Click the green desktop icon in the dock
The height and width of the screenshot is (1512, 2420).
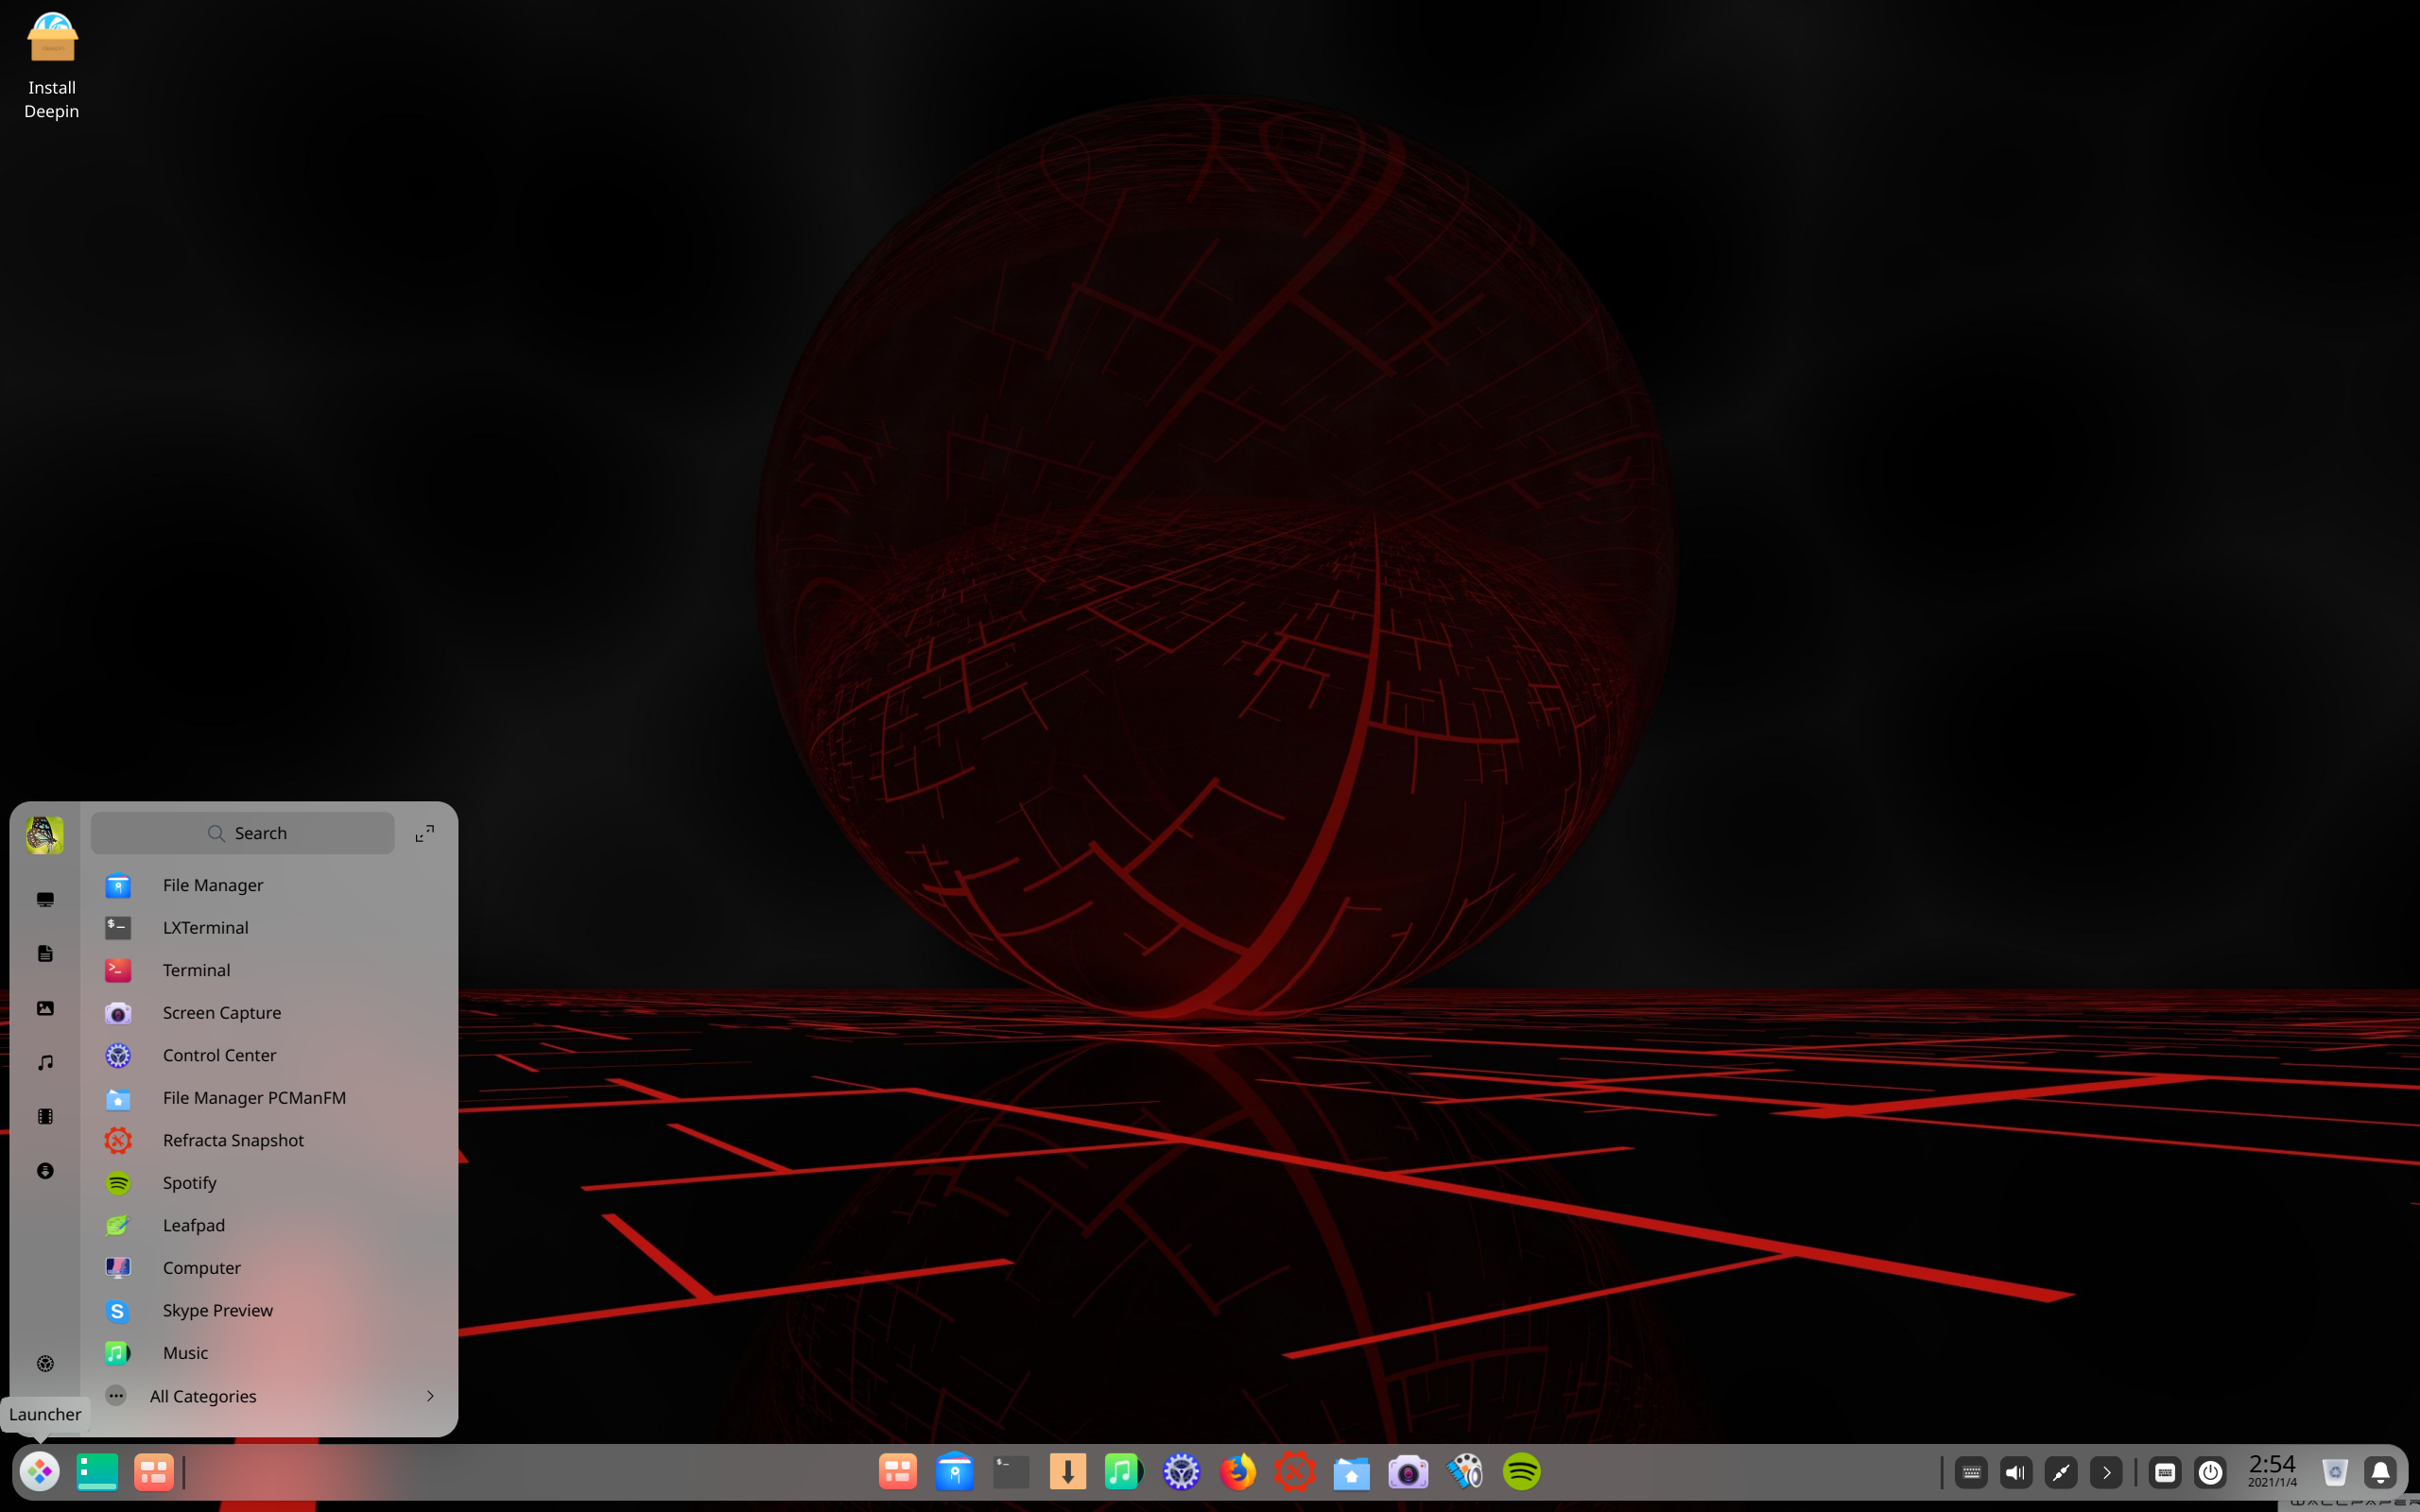[x=97, y=1471]
